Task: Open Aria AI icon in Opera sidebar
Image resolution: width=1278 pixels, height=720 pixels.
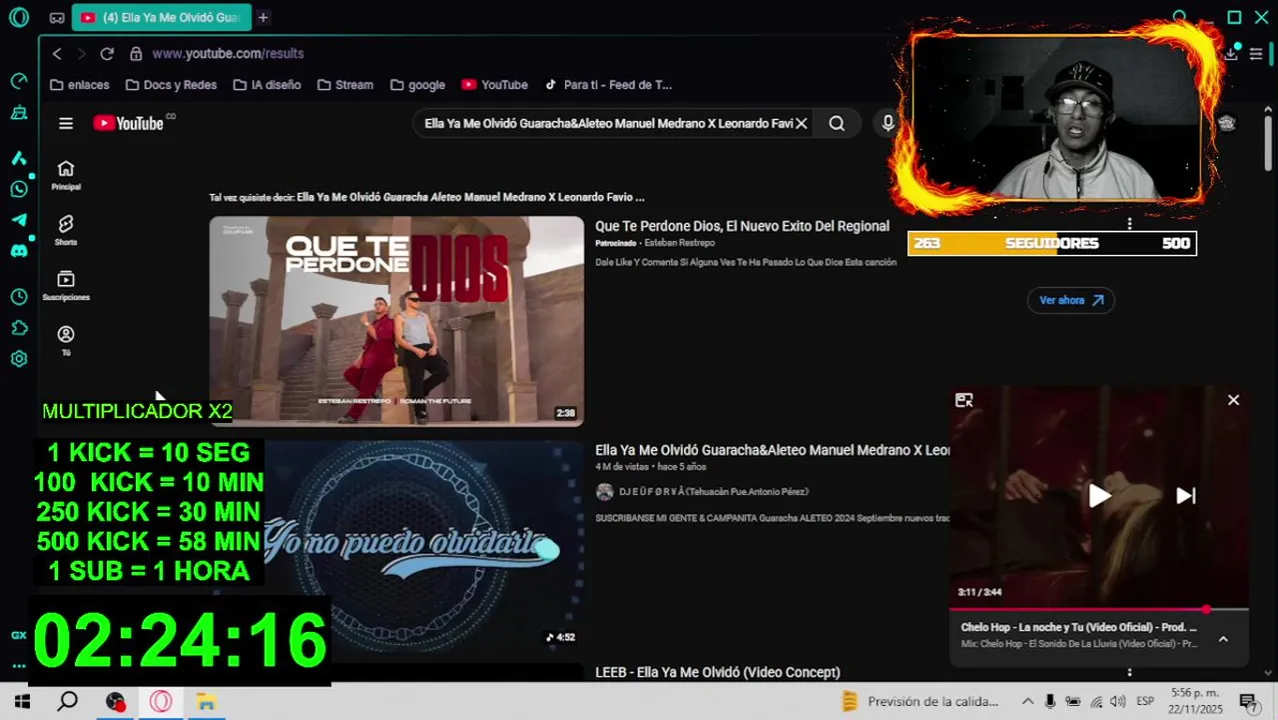Action: pos(19,158)
